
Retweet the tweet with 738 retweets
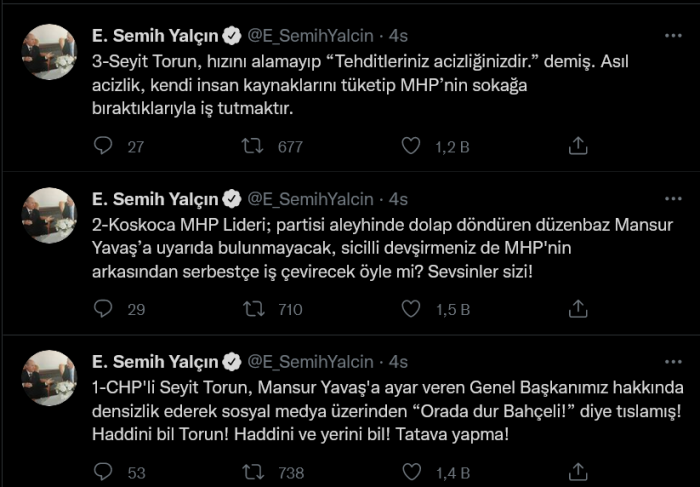coord(254,472)
